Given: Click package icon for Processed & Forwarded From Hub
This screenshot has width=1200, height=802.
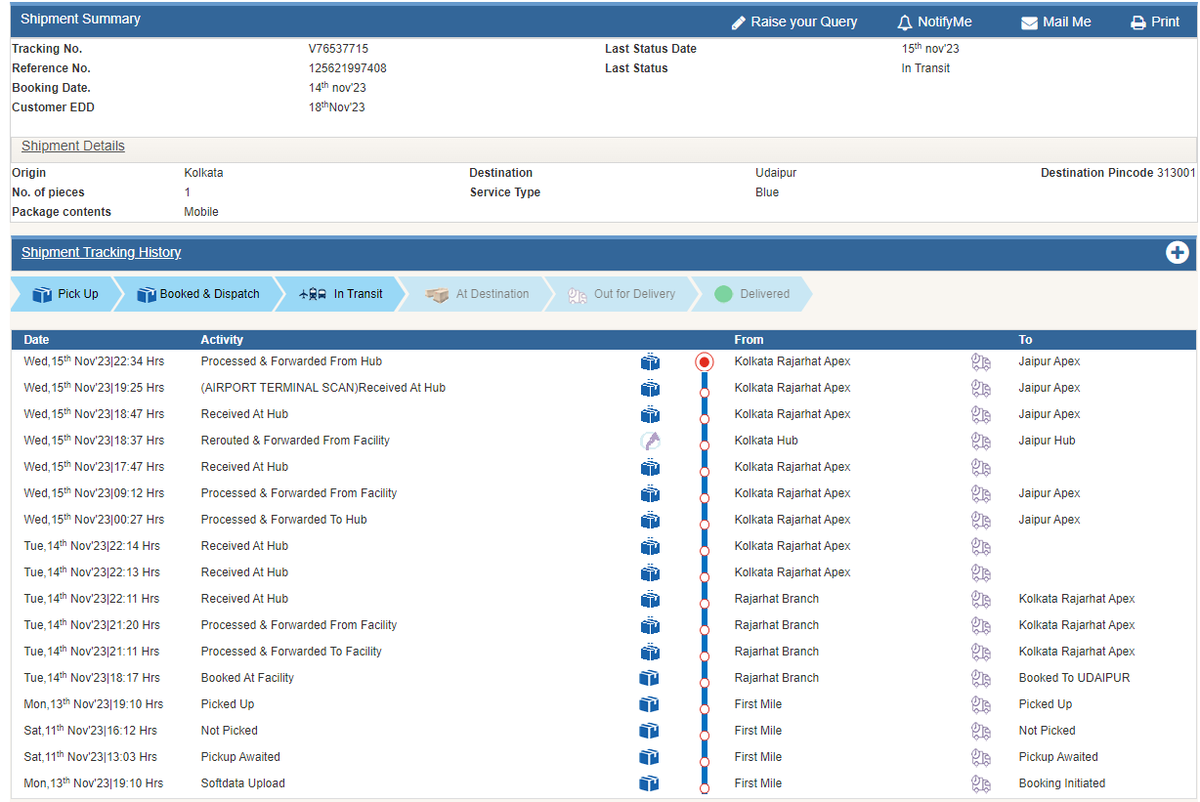Looking at the screenshot, I should coord(650,361).
